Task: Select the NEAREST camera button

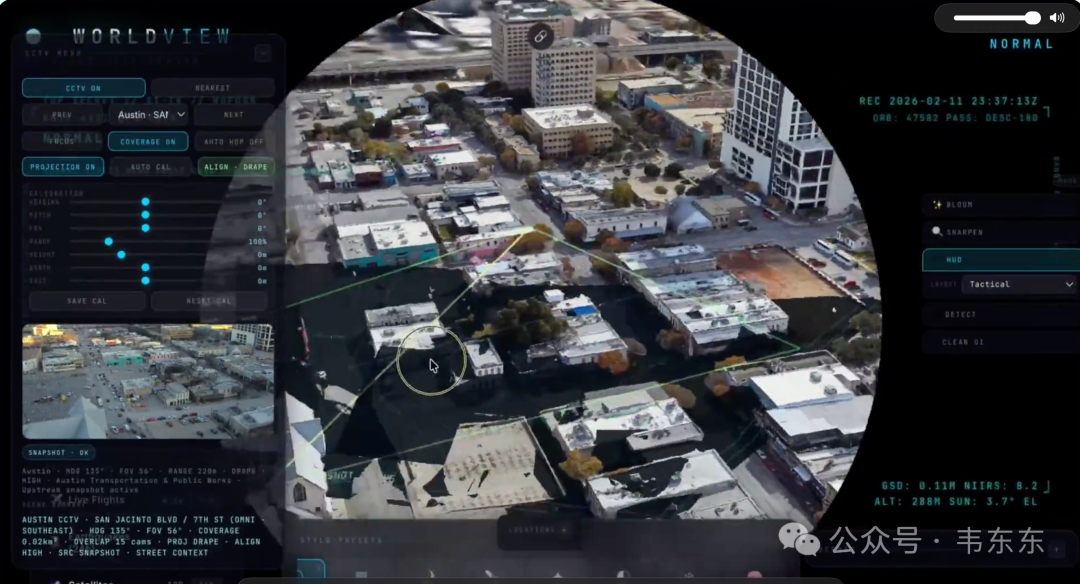Action: tap(212, 88)
